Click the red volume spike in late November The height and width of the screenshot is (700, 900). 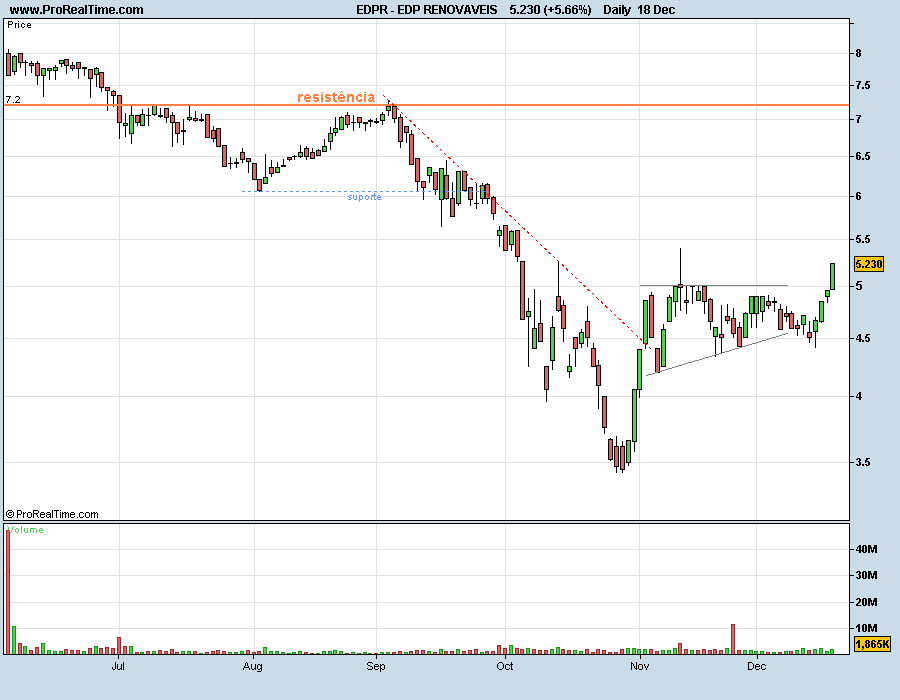click(x=733, y=639)
